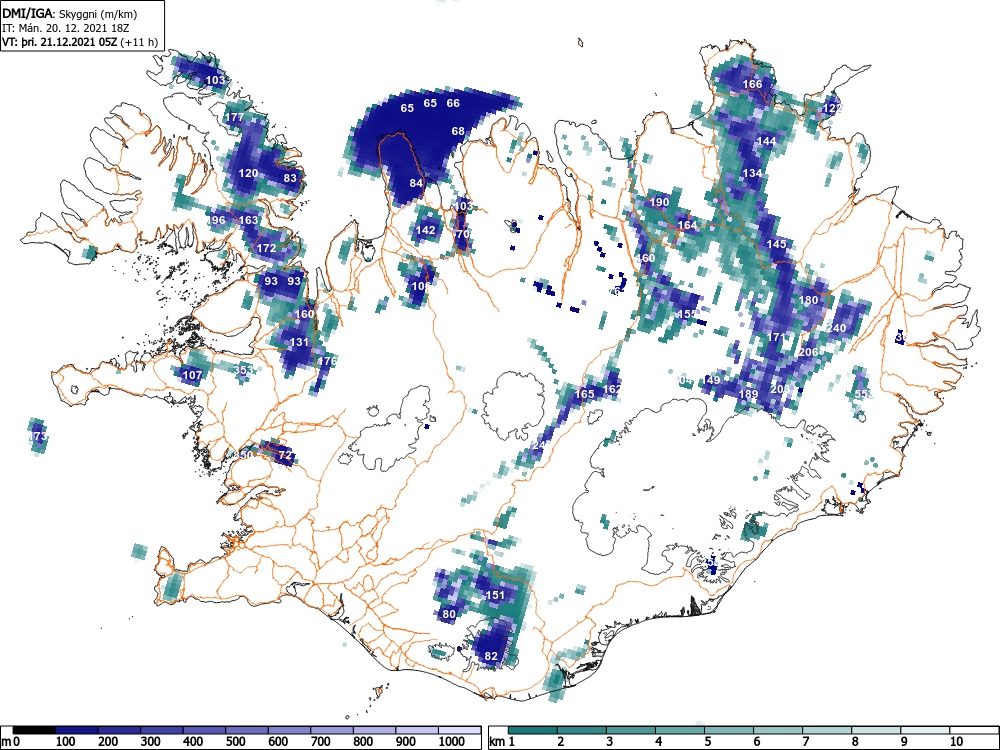Click the visibility value 145
Screen dimensions: 1000x750
[x=777, y=244]
